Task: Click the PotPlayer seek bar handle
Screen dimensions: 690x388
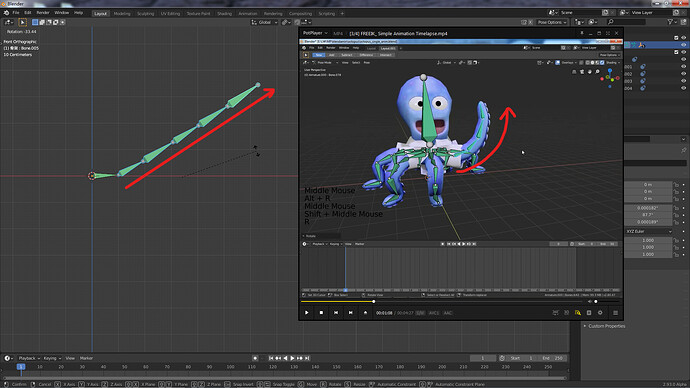Action: click(x=374, y=301)
